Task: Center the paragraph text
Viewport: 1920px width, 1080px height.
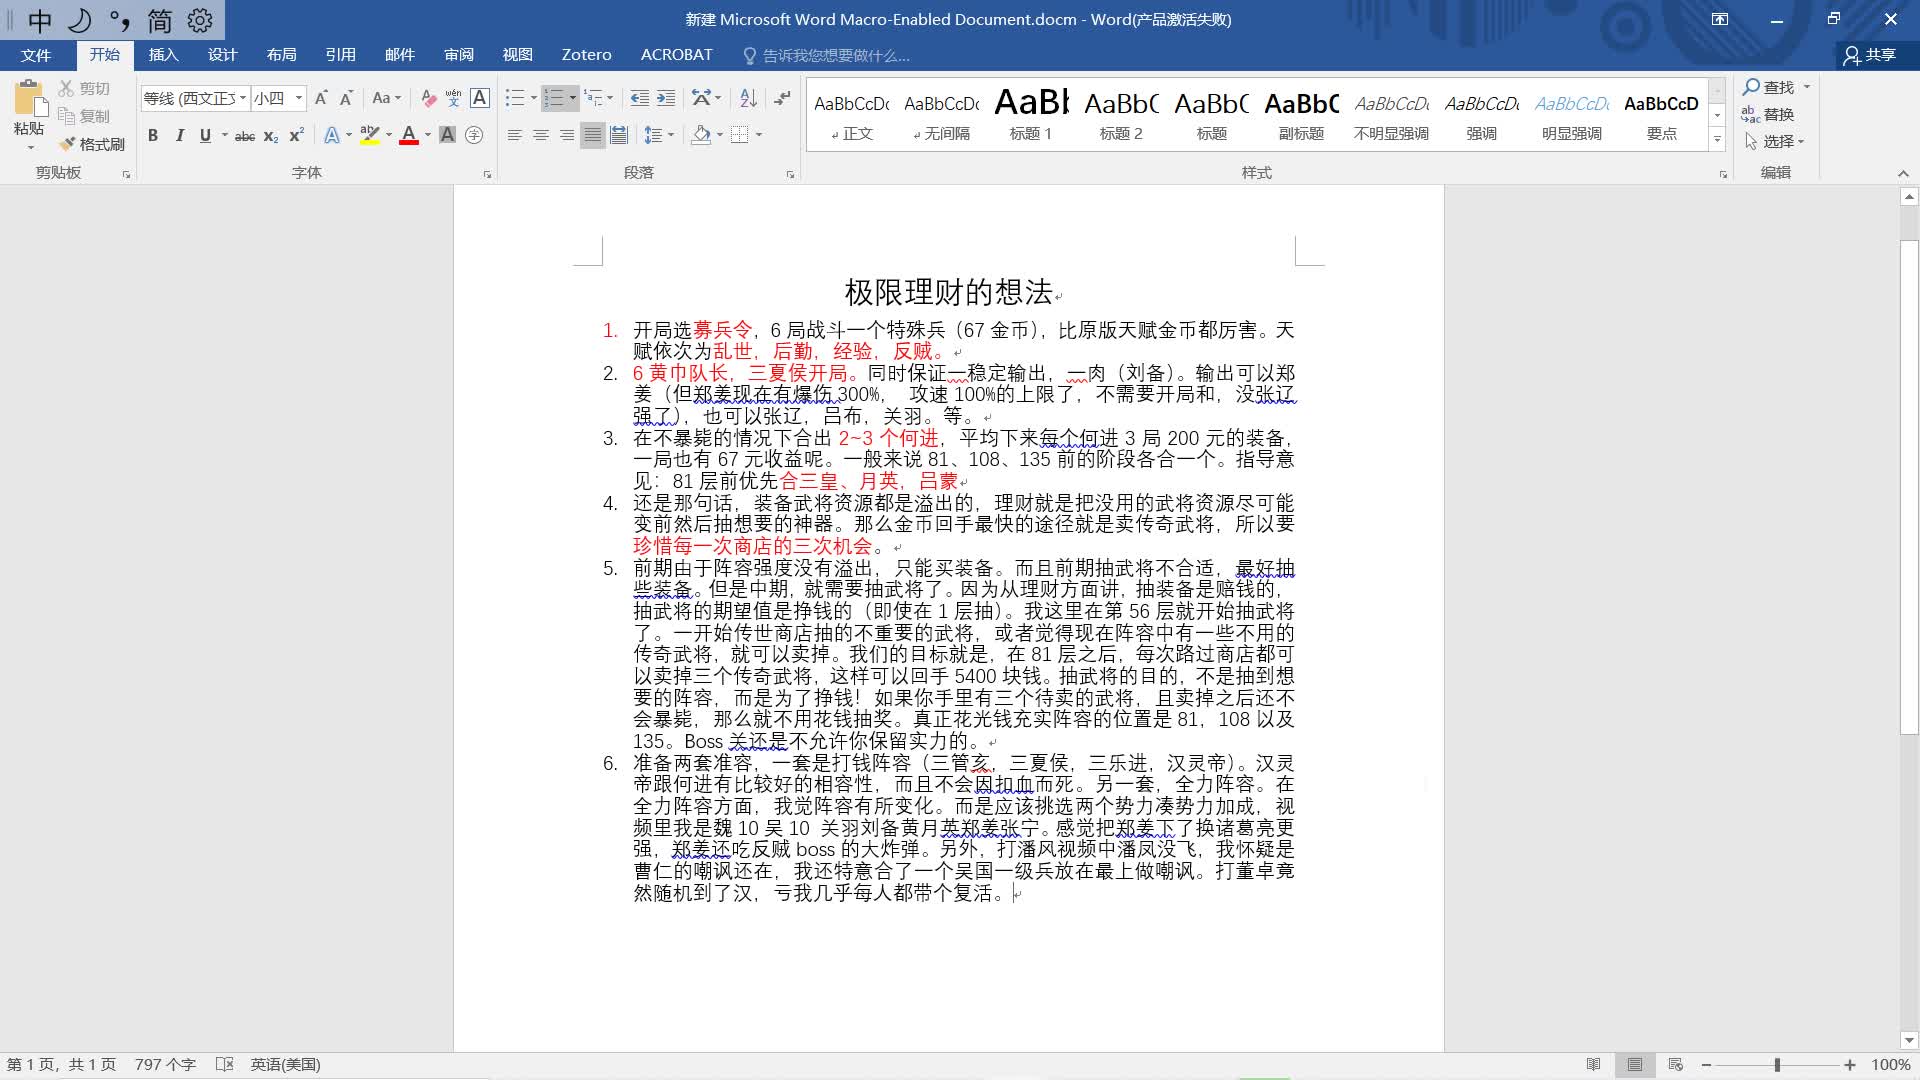Action: (541, 135)
